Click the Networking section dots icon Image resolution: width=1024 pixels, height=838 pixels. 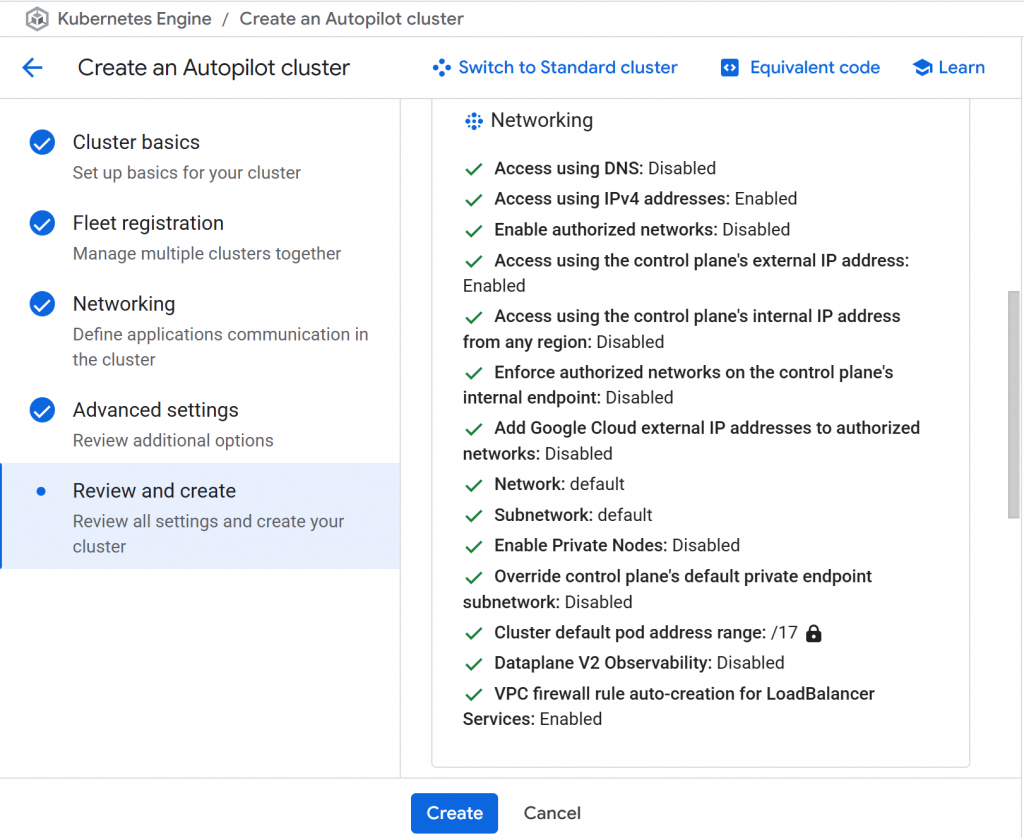pyautogui.click(x=474, y=121)
